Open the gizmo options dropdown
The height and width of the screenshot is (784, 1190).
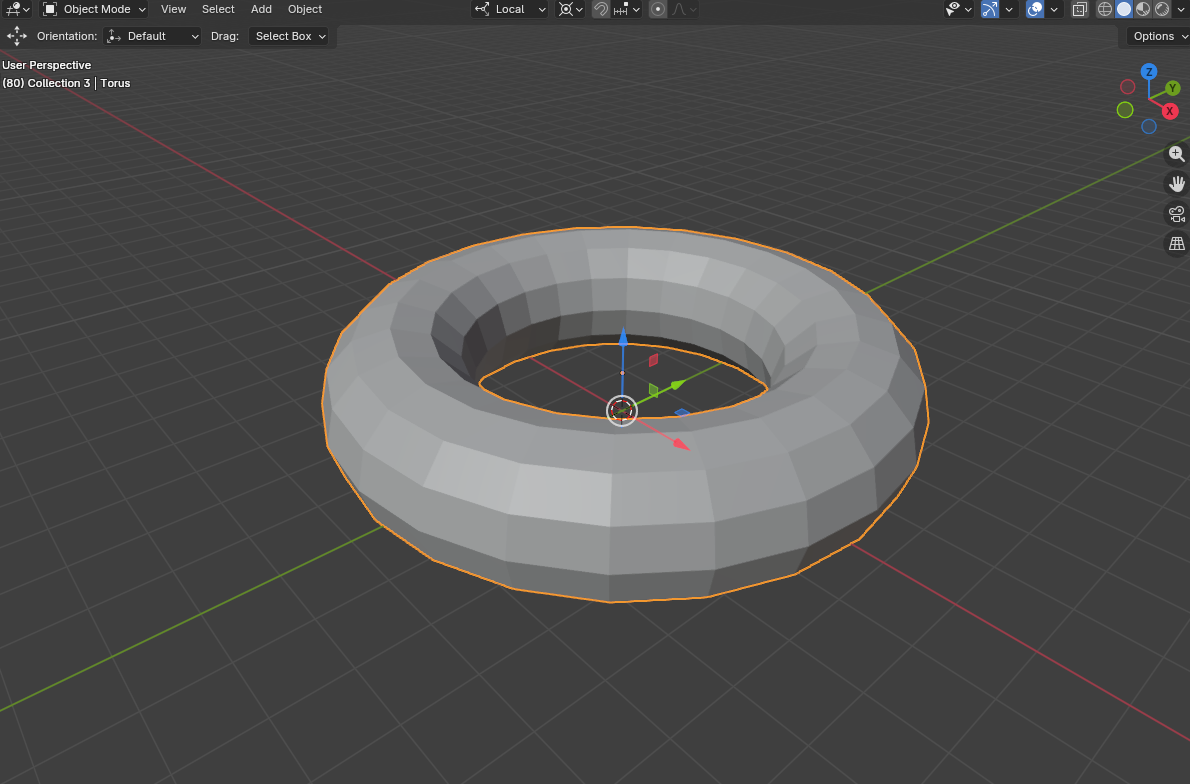(x=1009, y=9)
